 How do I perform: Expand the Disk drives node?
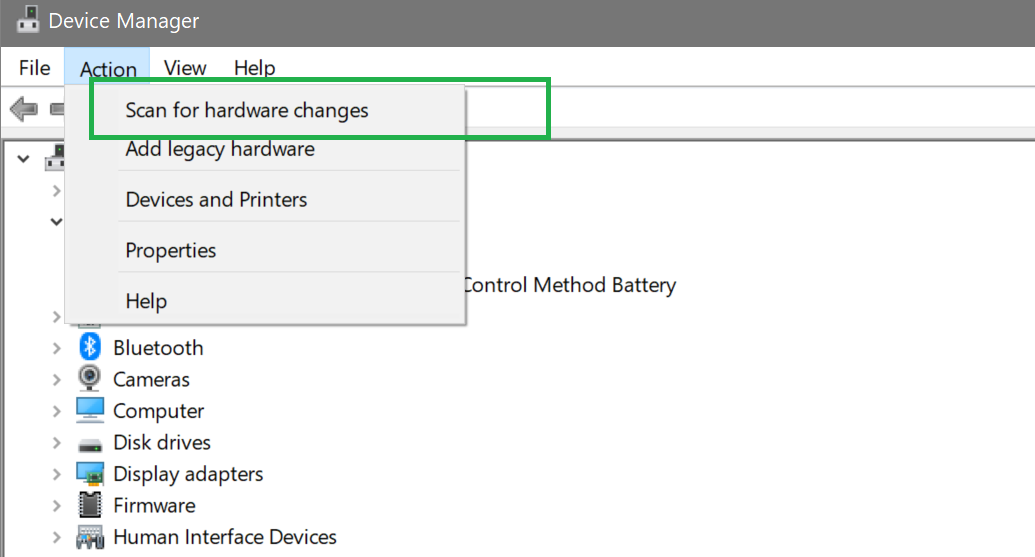pyautogui.click(x=57, y=443)
